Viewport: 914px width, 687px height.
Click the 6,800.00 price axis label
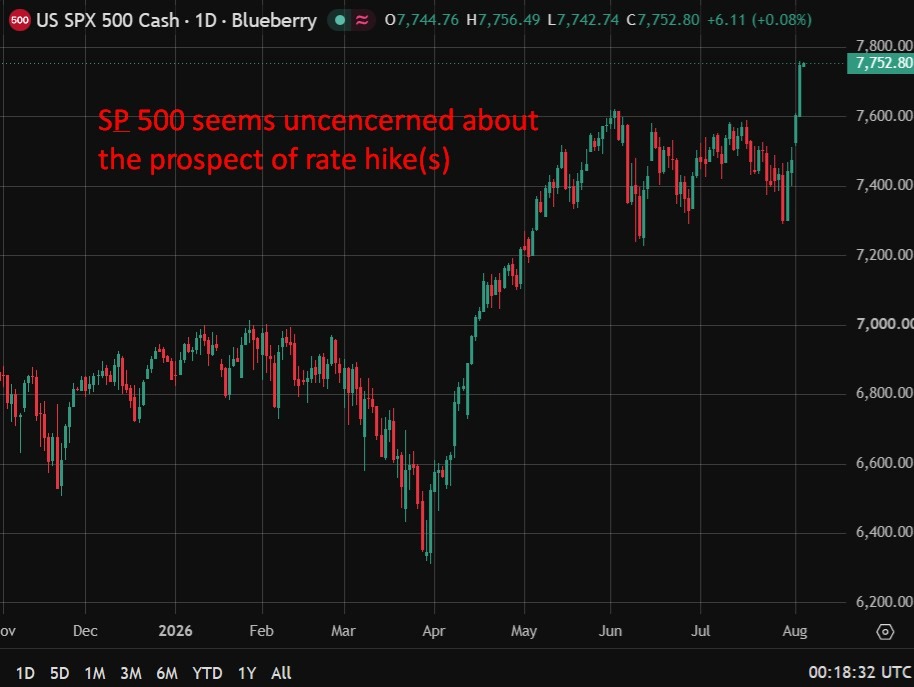(884, 393)
